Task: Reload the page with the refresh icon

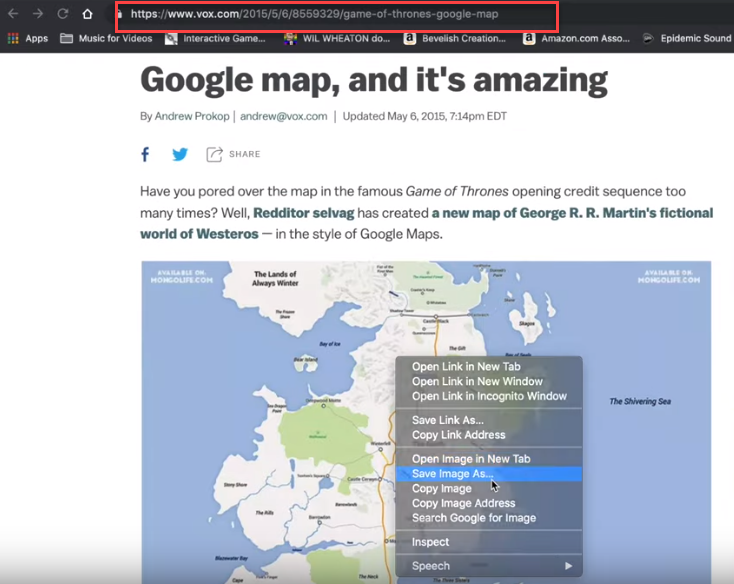Action: pyautogui.click(x=63, y=14)
